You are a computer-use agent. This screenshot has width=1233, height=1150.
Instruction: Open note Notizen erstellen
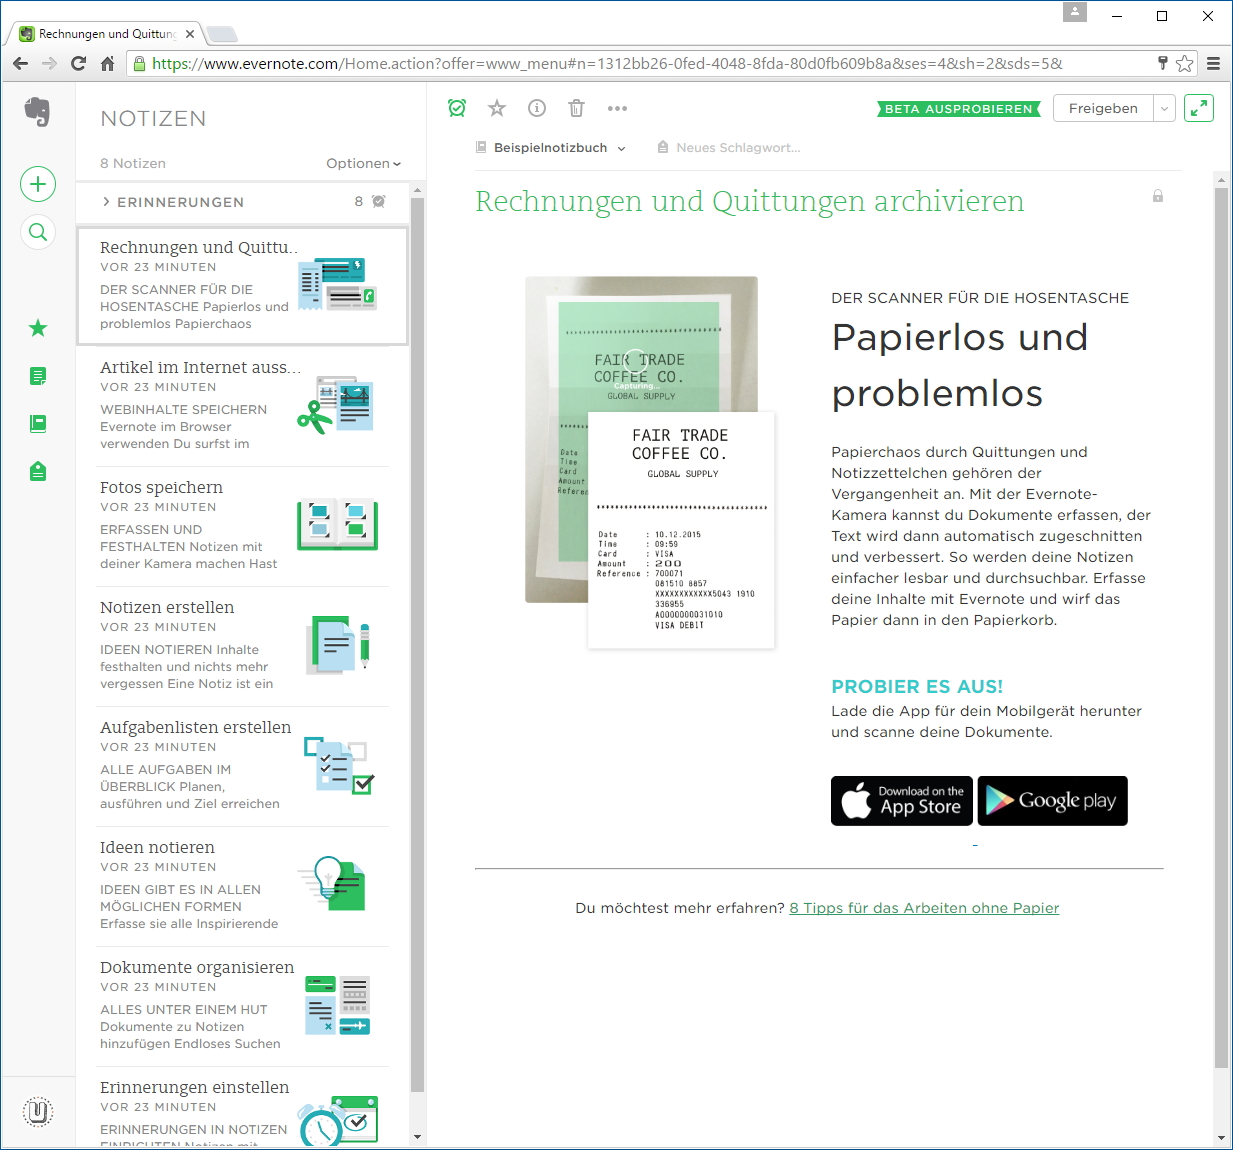click(x=242, y=646)
